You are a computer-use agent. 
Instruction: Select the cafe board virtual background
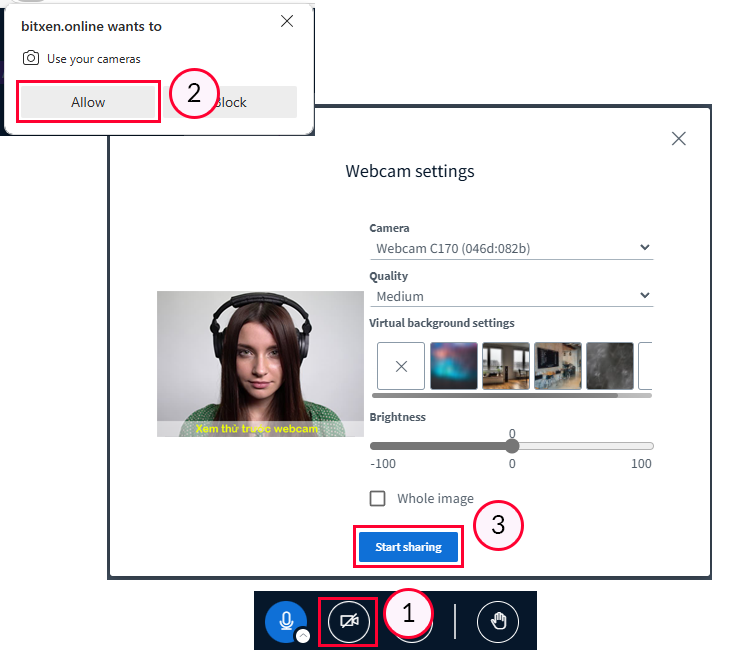click(557, 366)
